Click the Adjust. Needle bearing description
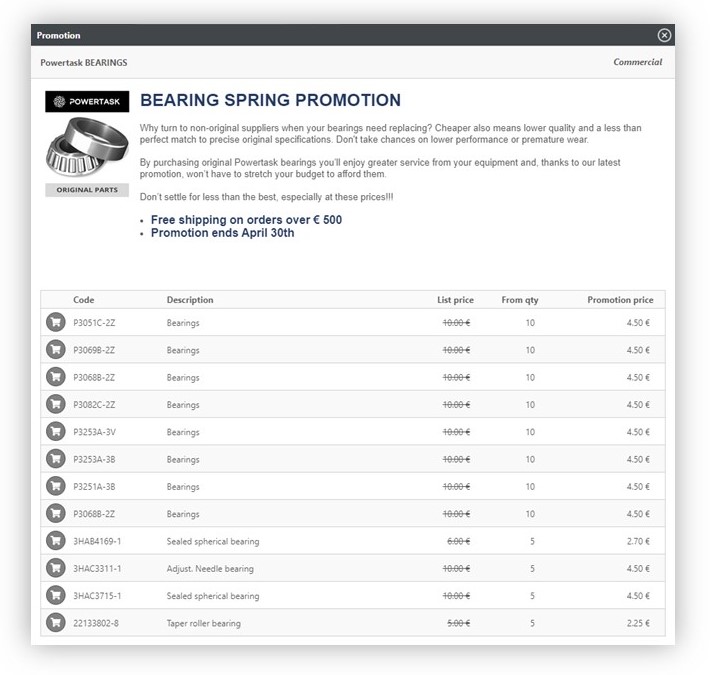 coord(210,569)
